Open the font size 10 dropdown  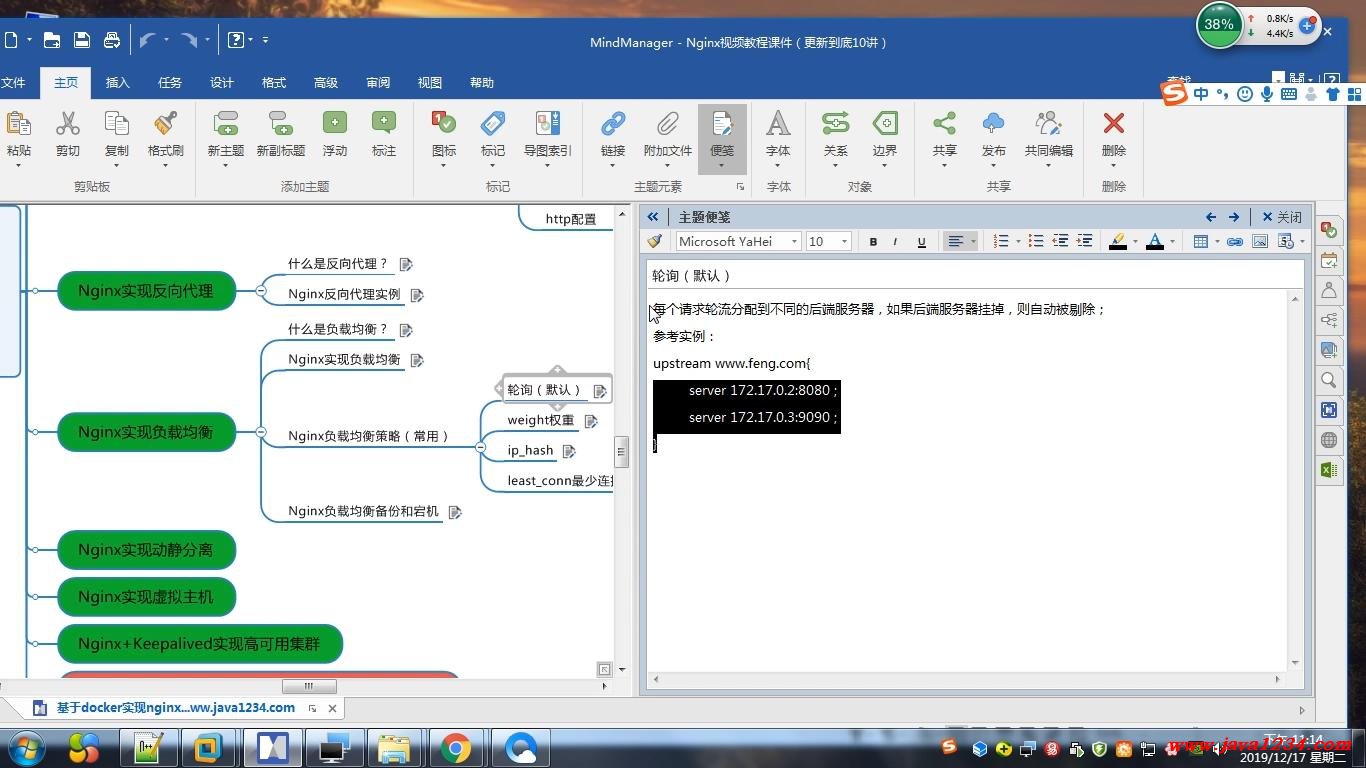pos(844,241)
